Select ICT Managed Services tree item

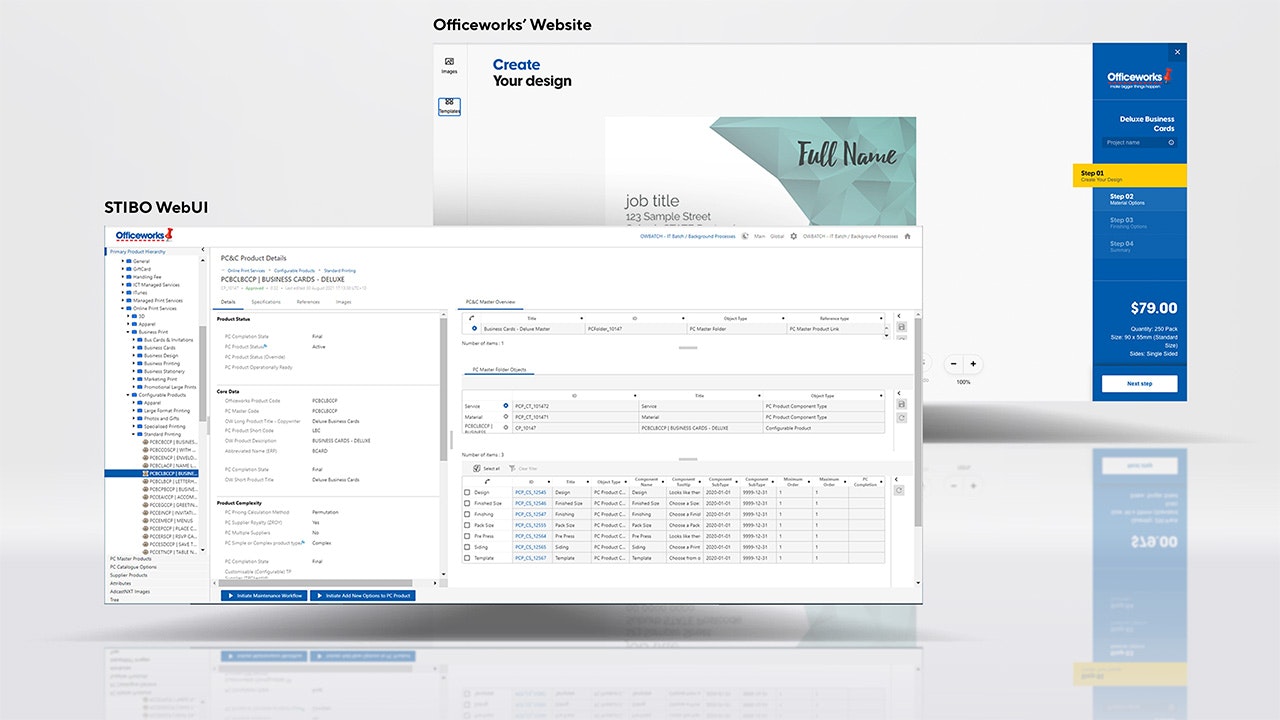click(156, 284)
